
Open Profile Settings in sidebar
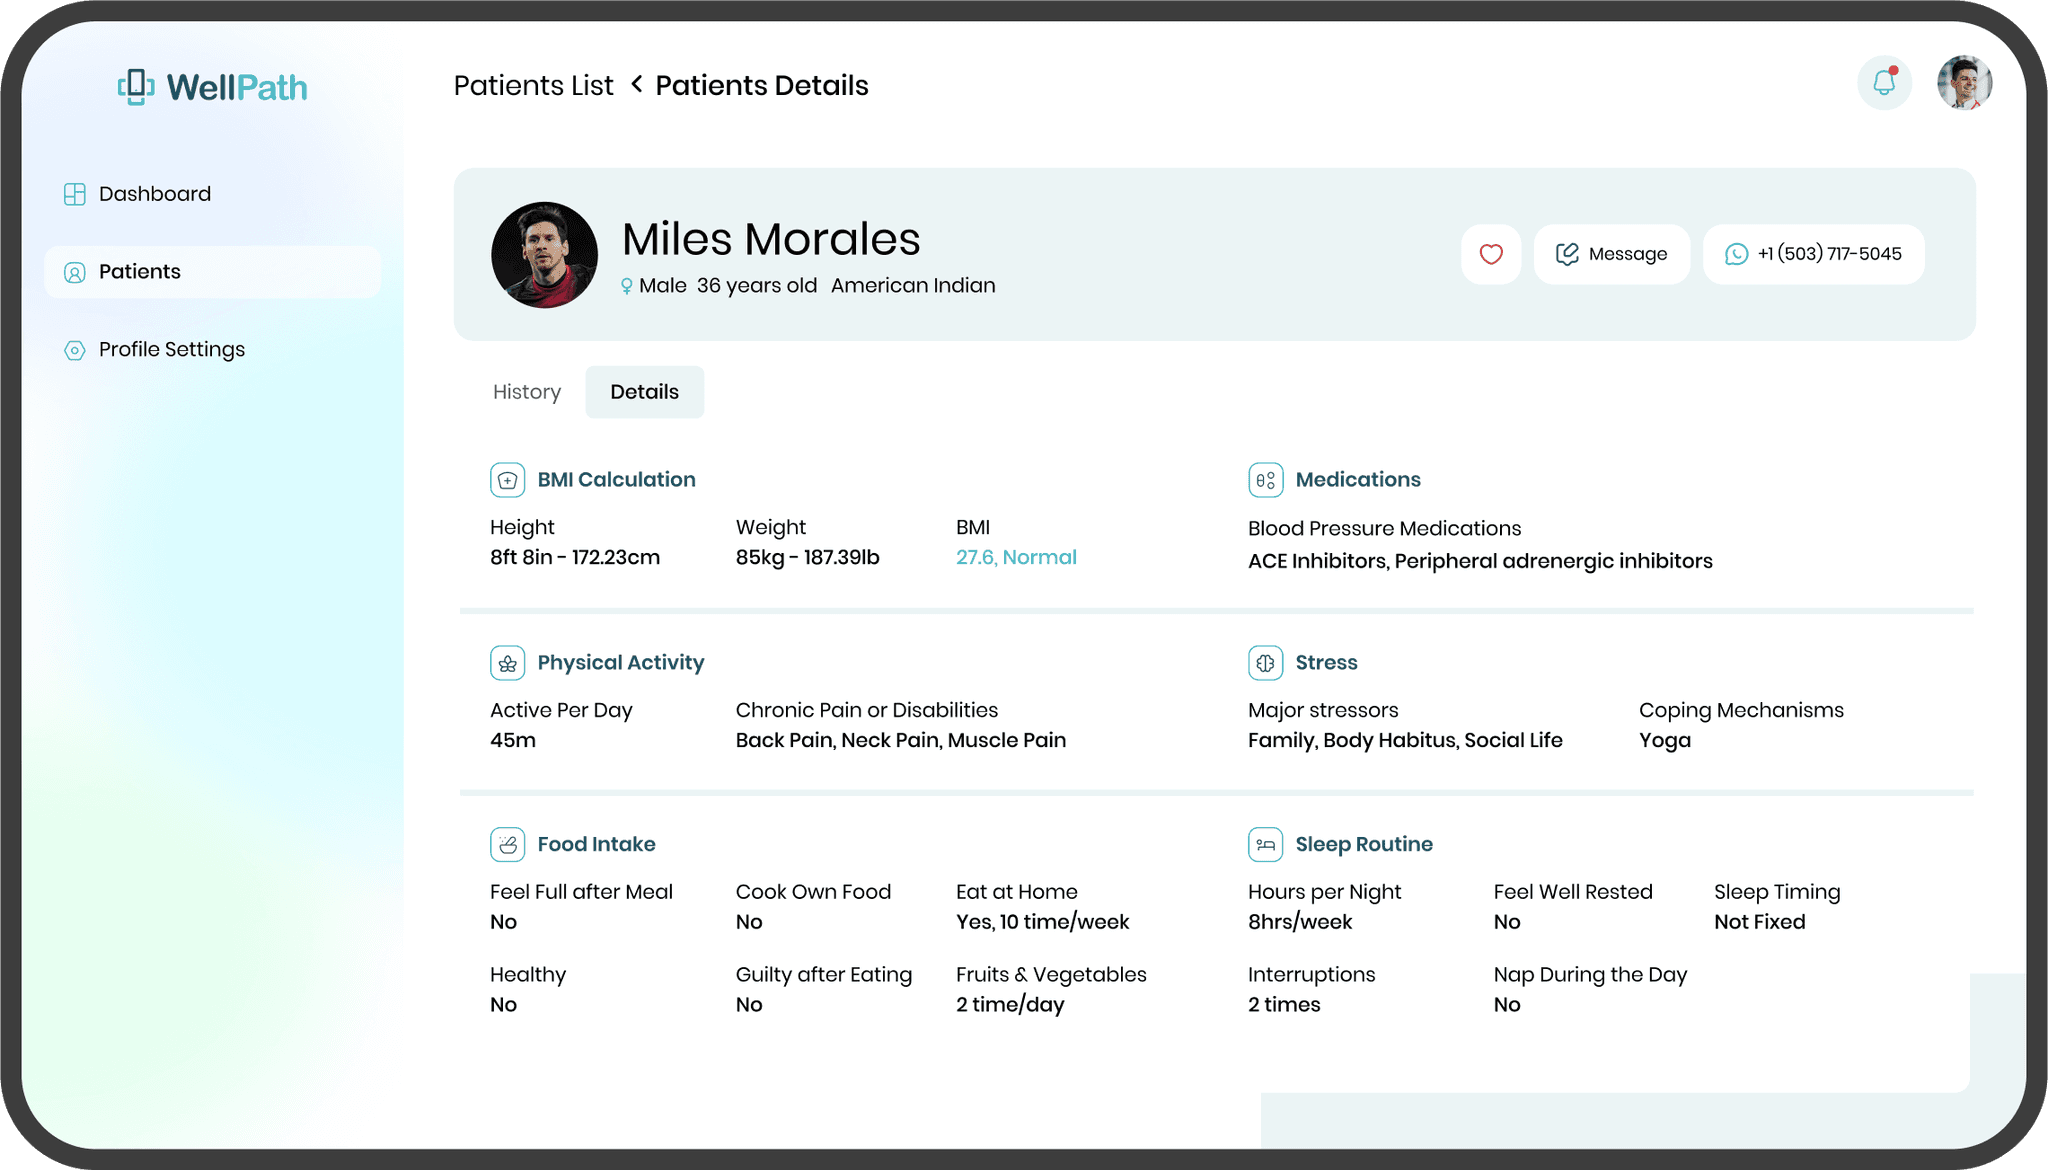[171, 350]
